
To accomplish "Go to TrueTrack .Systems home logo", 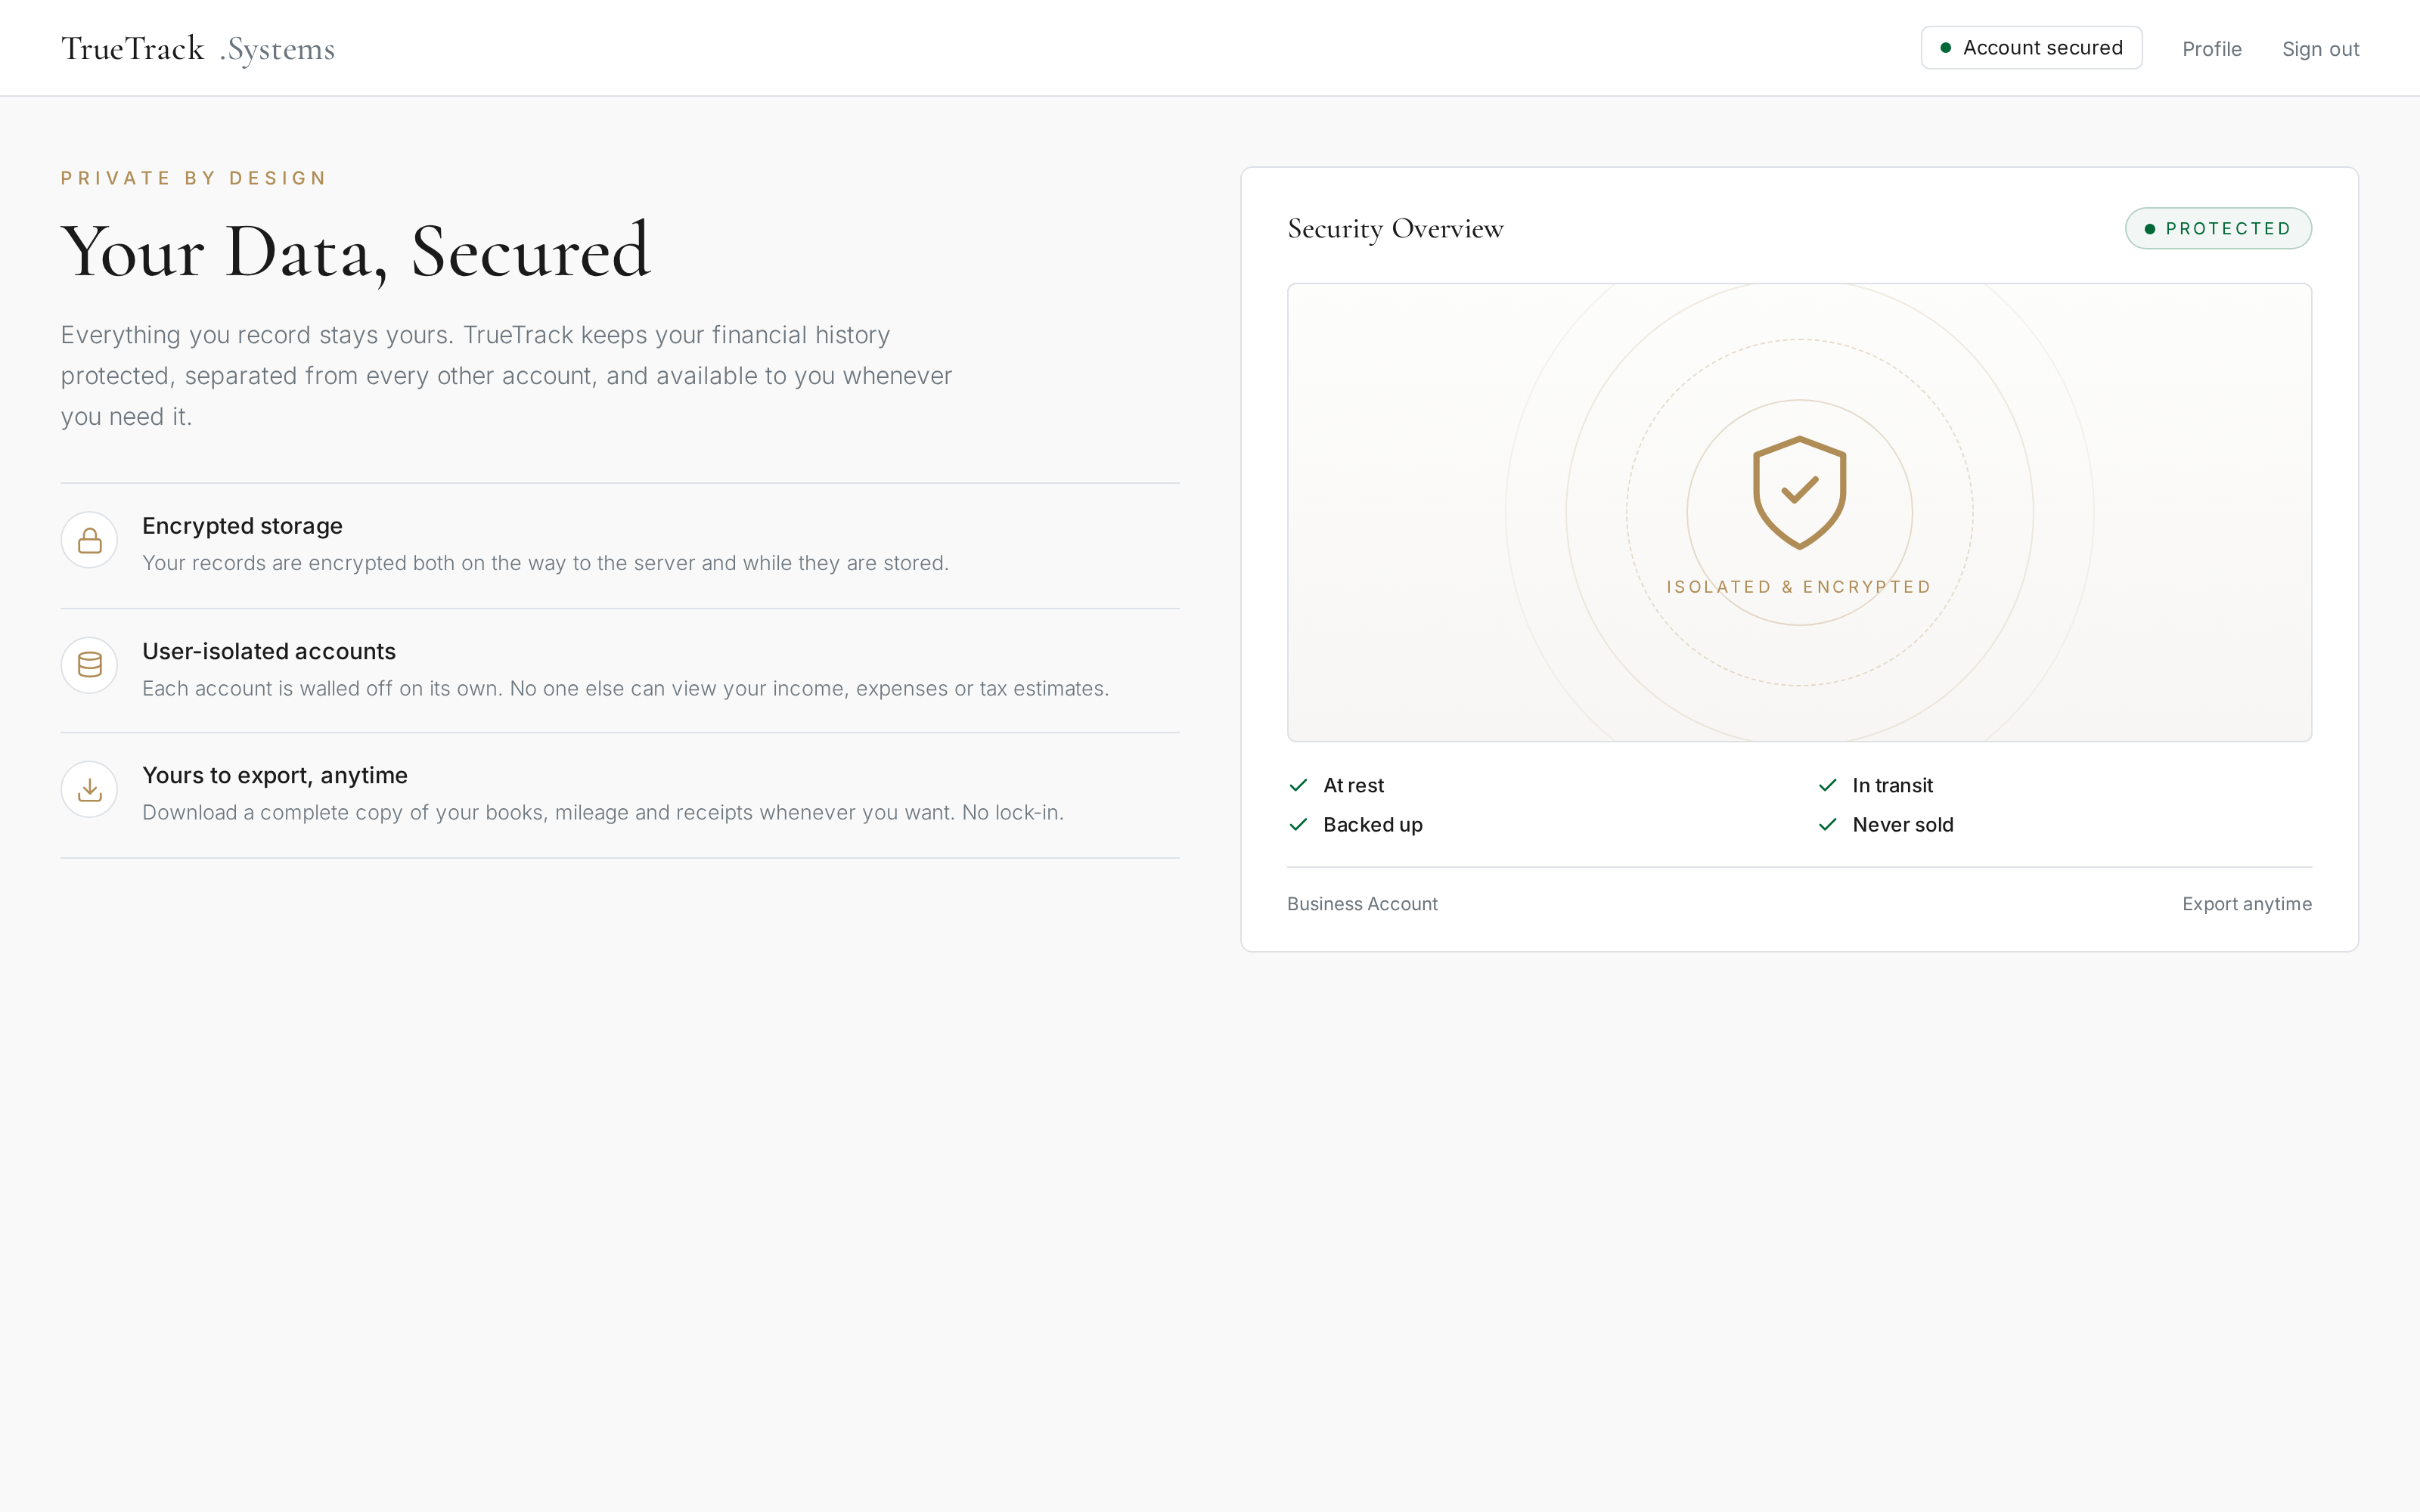I will pos(198,48).
